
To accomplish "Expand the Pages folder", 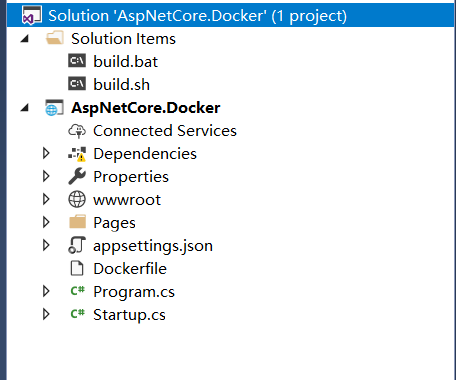I will [46, 222].
